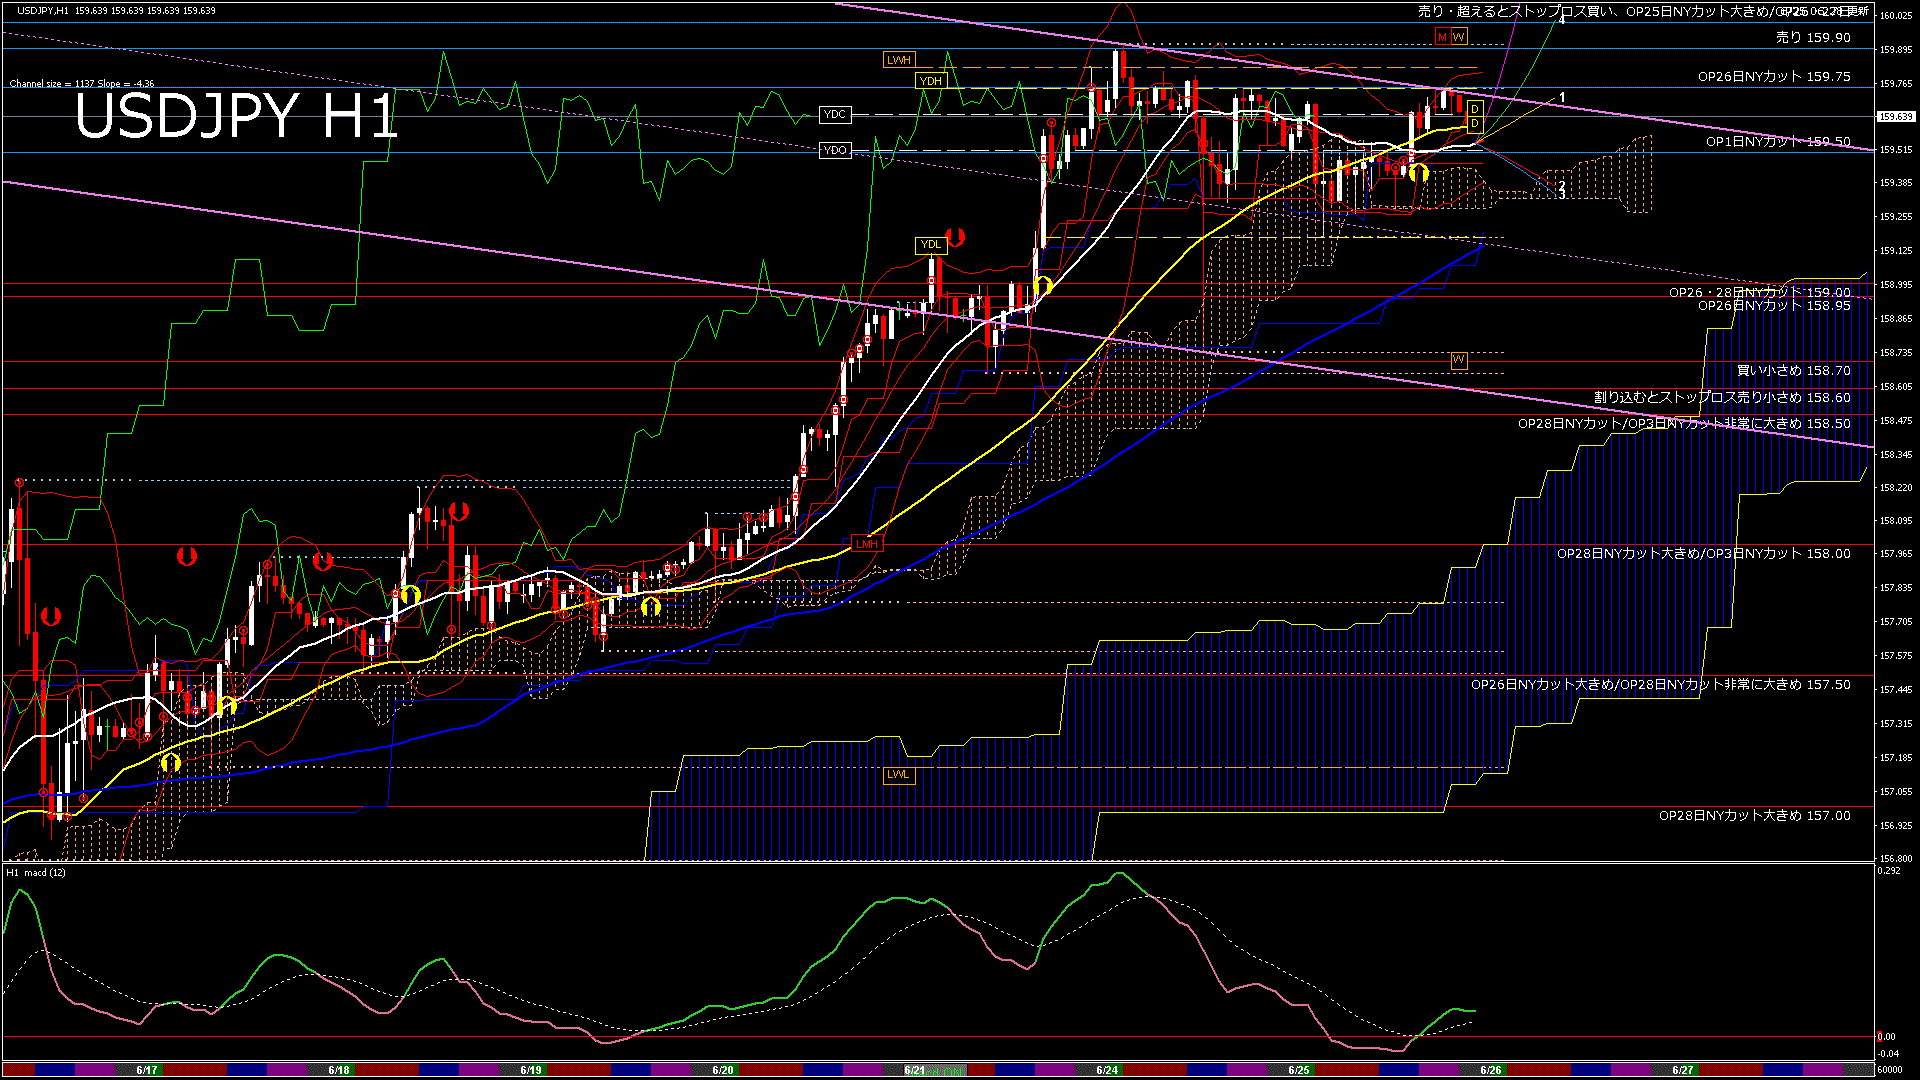The image size is (1920, 1080).
Task: Click the 160.025 price axis value
Action: [1896, 16]
